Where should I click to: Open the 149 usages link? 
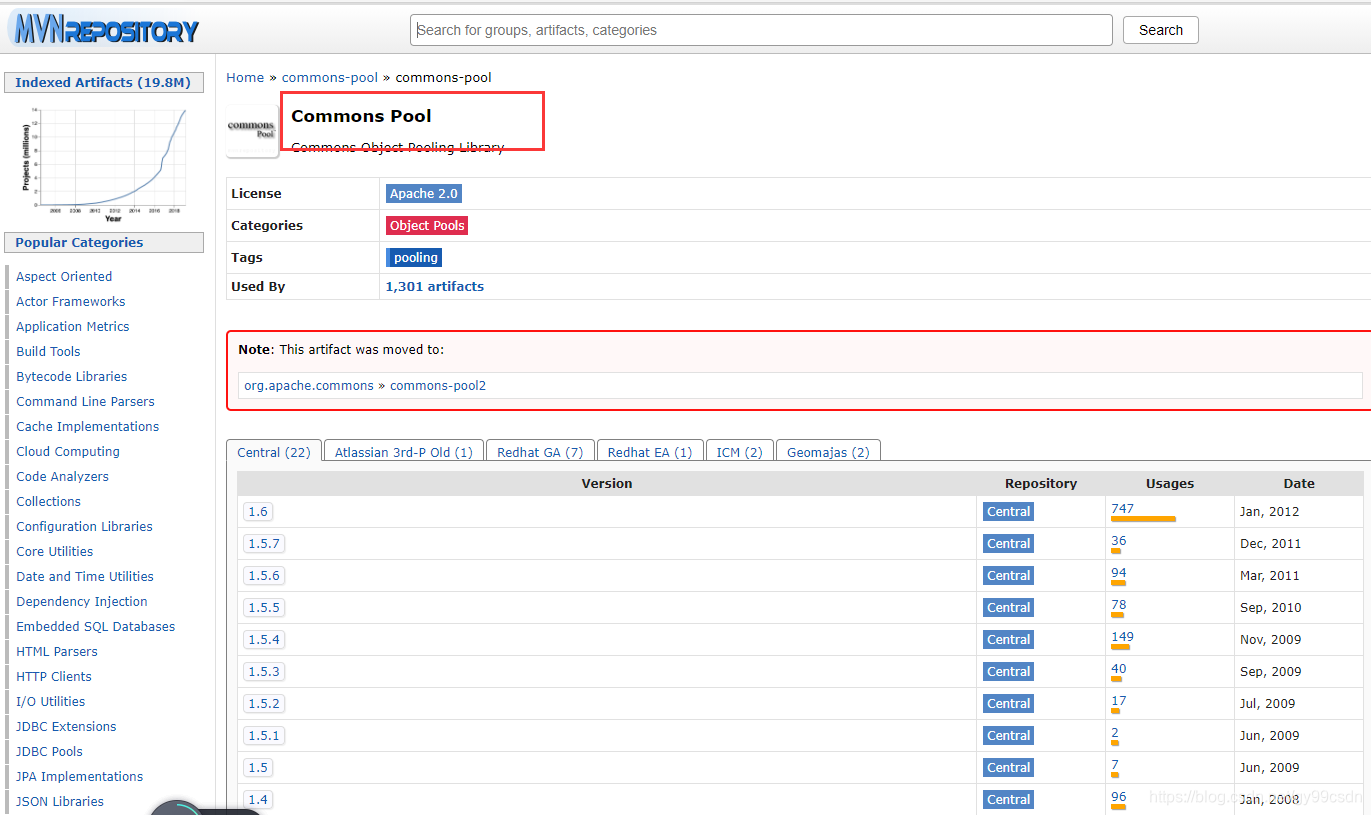[1122, 636]
